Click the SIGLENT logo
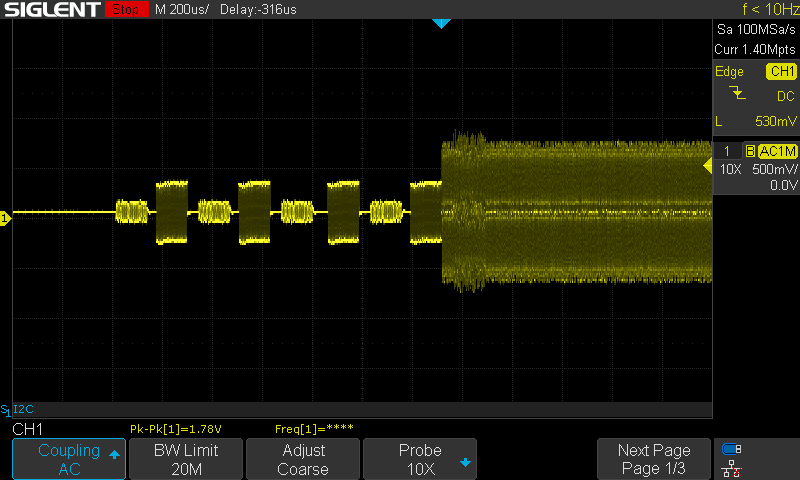 coord(53,9)
